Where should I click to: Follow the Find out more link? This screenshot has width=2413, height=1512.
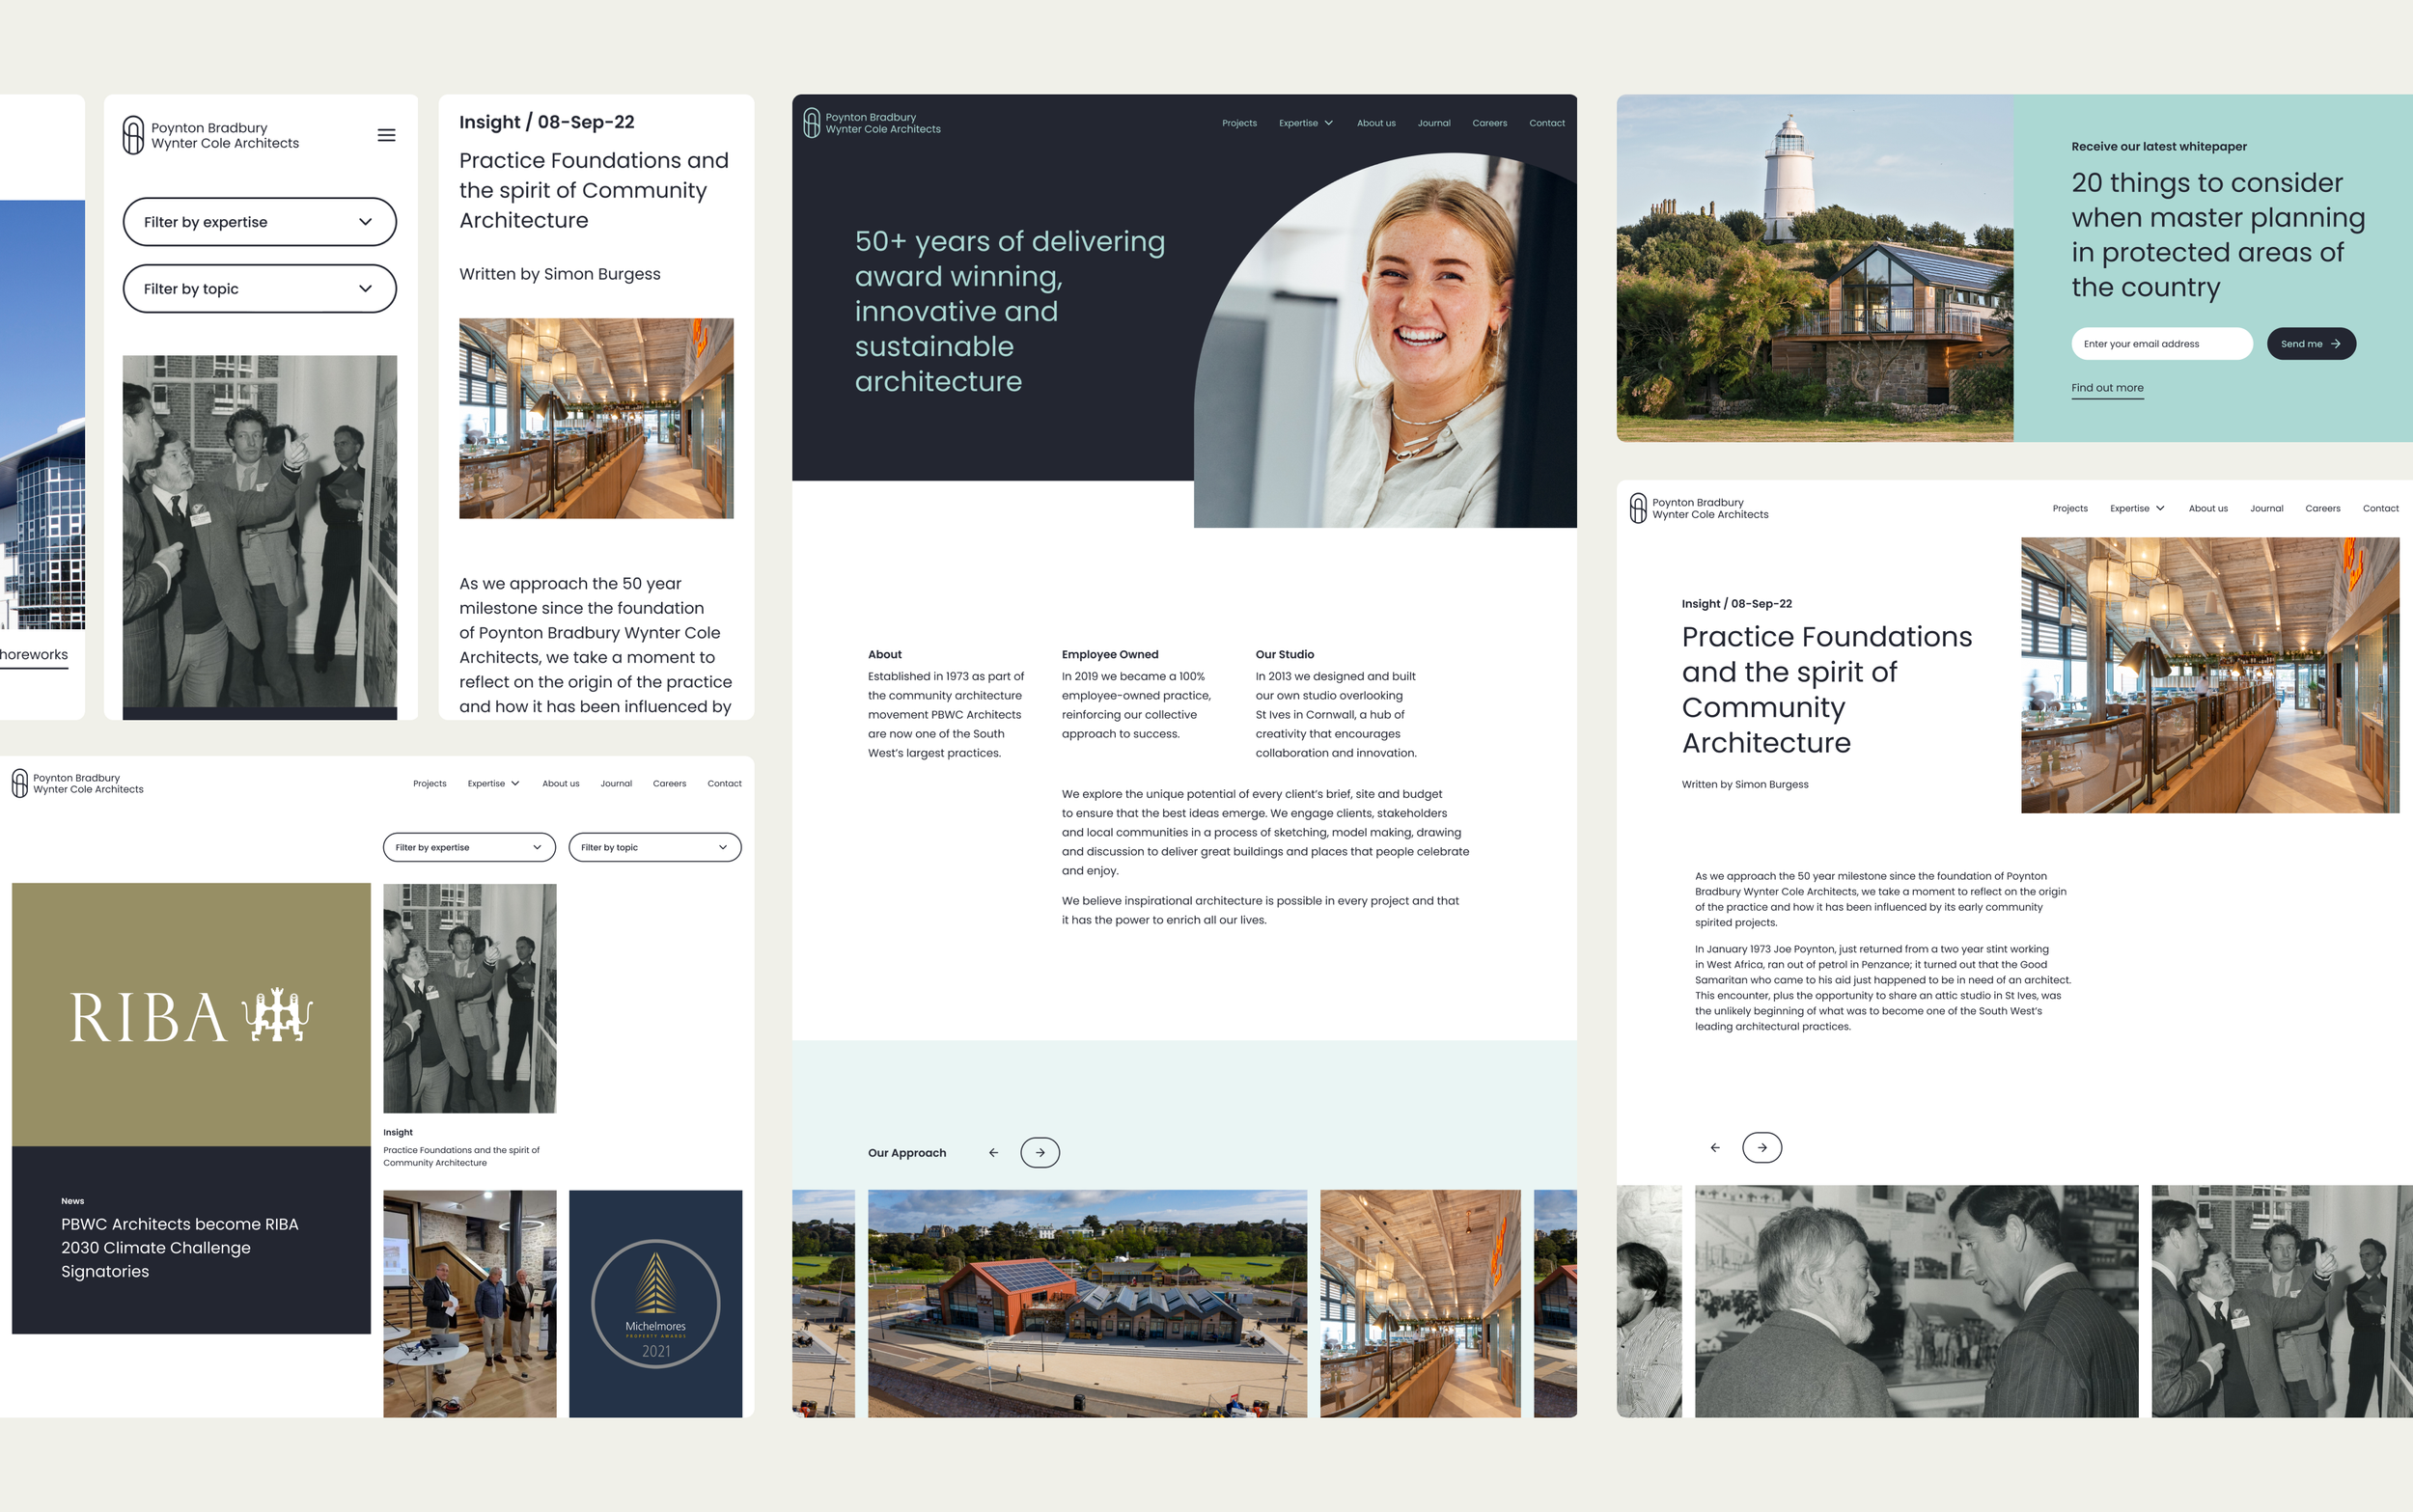pyautogui.click(x=2107, y=388)
